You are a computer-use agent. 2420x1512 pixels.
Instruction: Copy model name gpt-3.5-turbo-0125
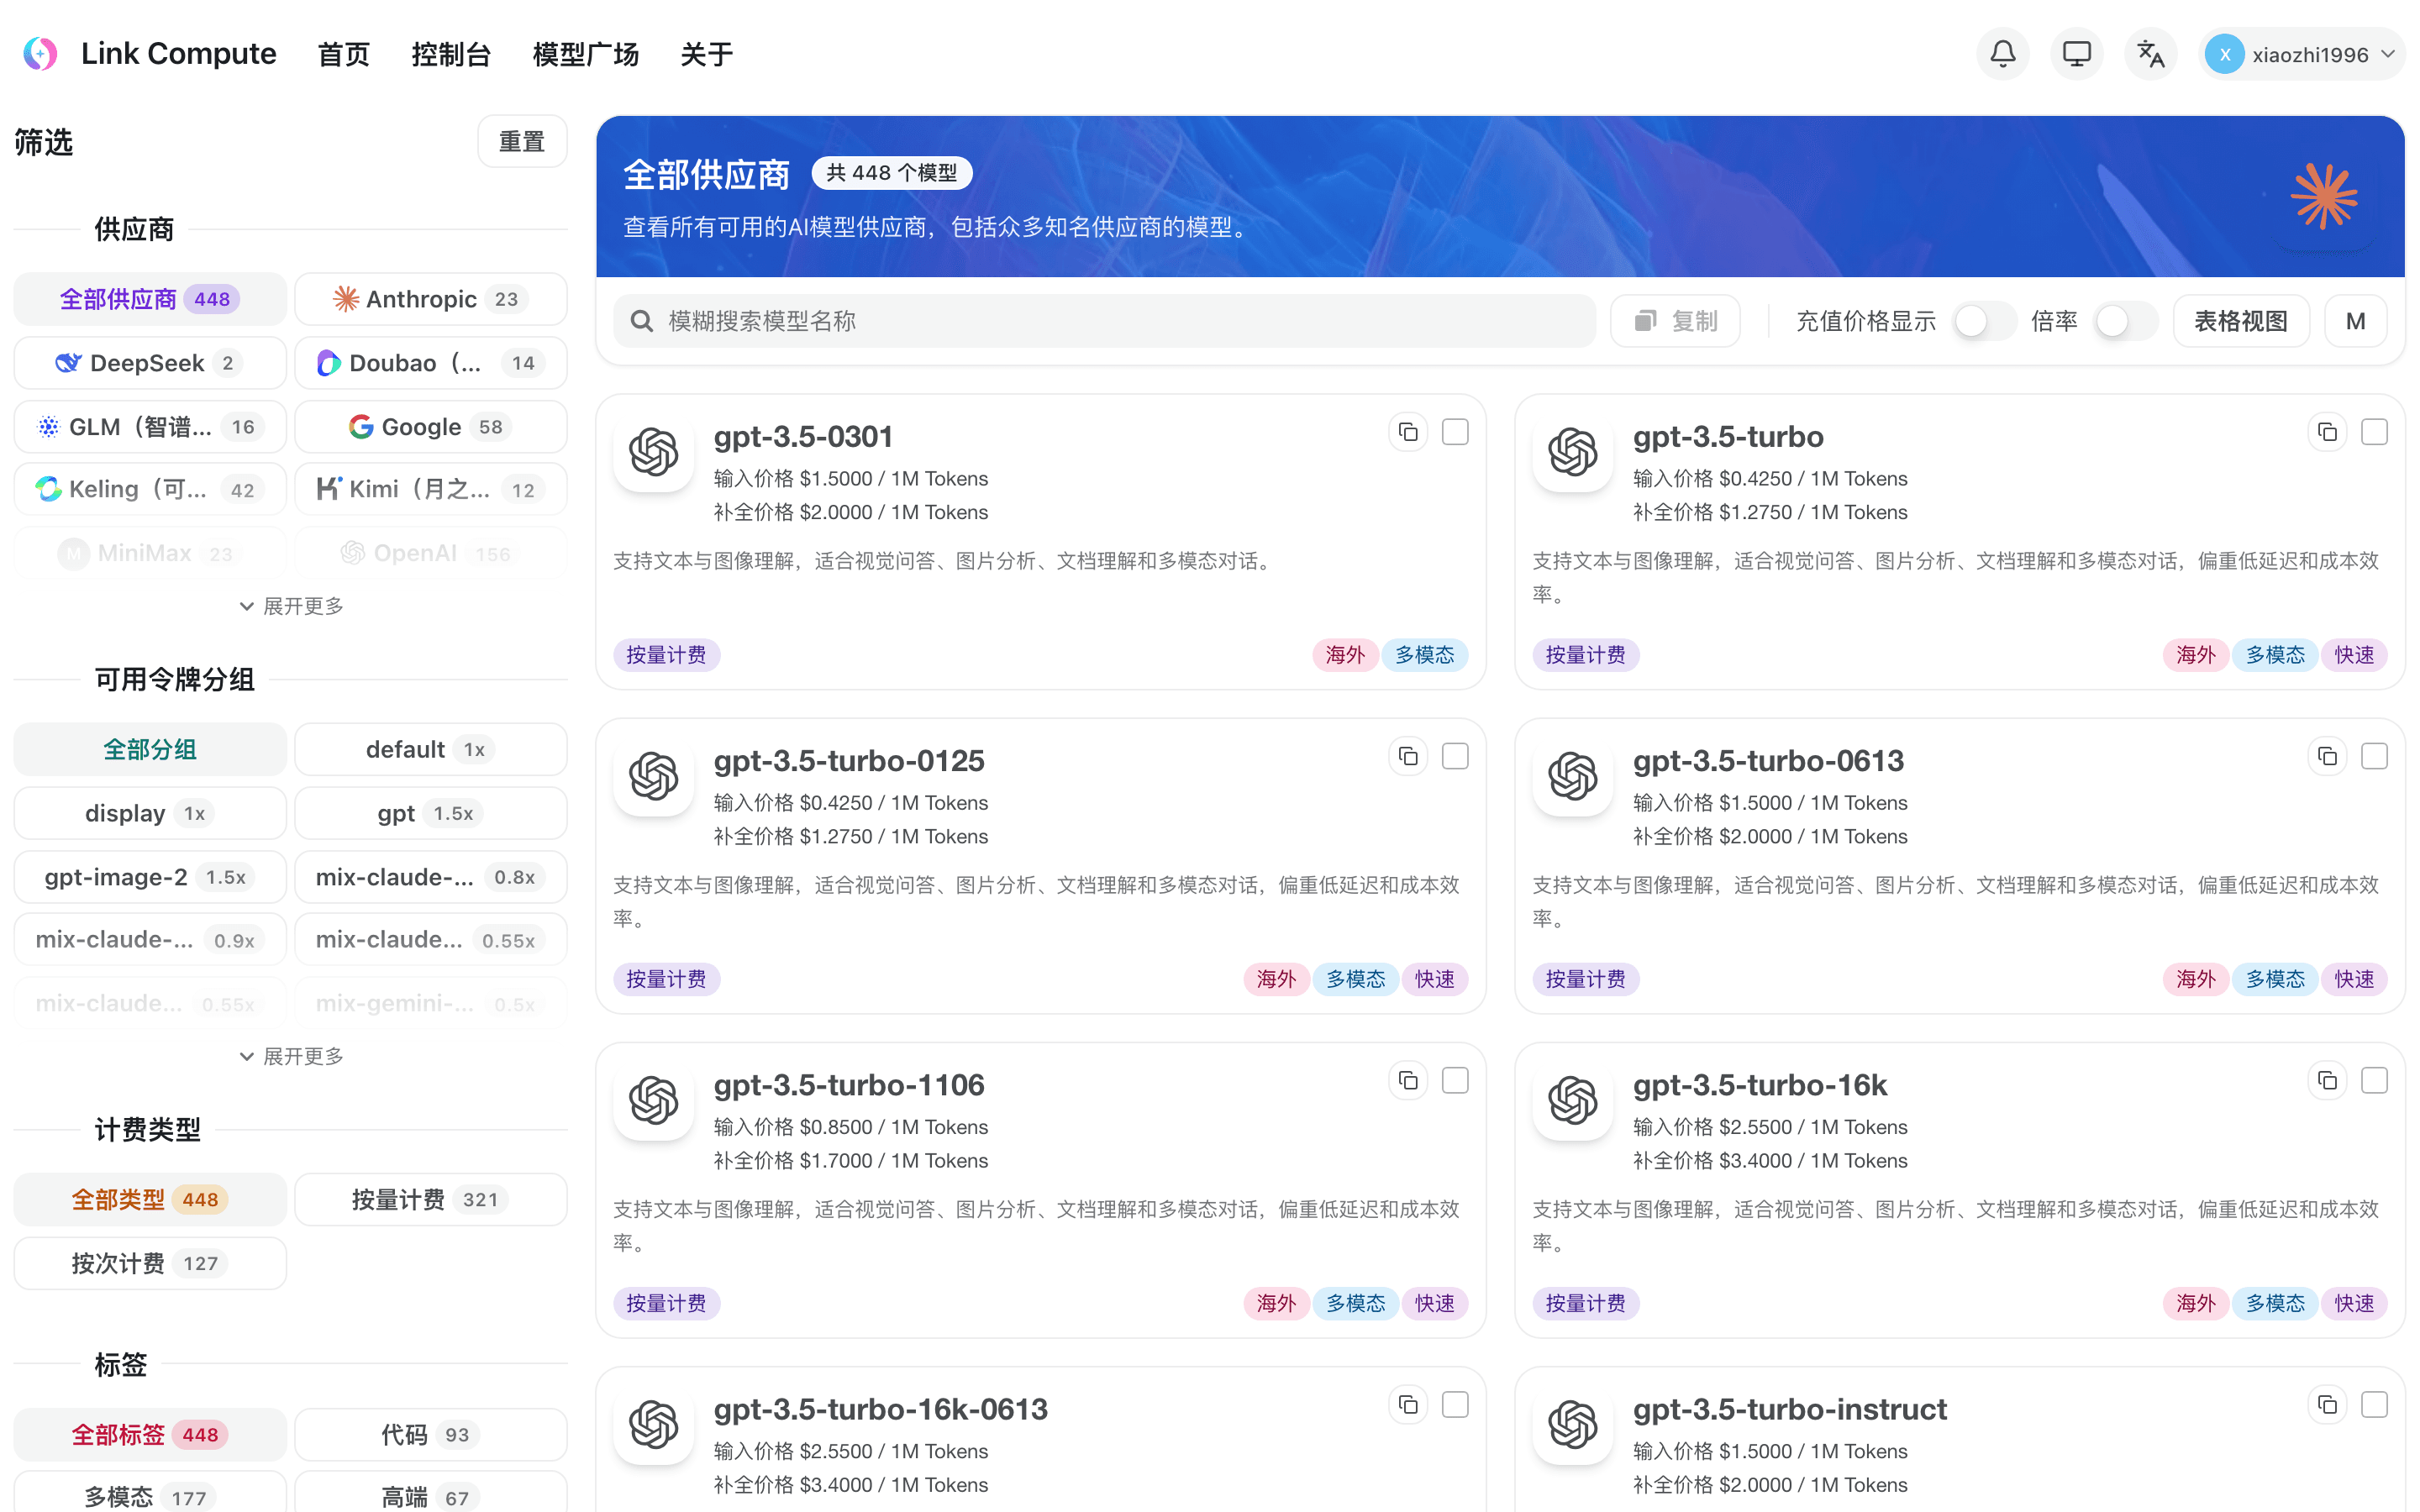click(1408, 756)
